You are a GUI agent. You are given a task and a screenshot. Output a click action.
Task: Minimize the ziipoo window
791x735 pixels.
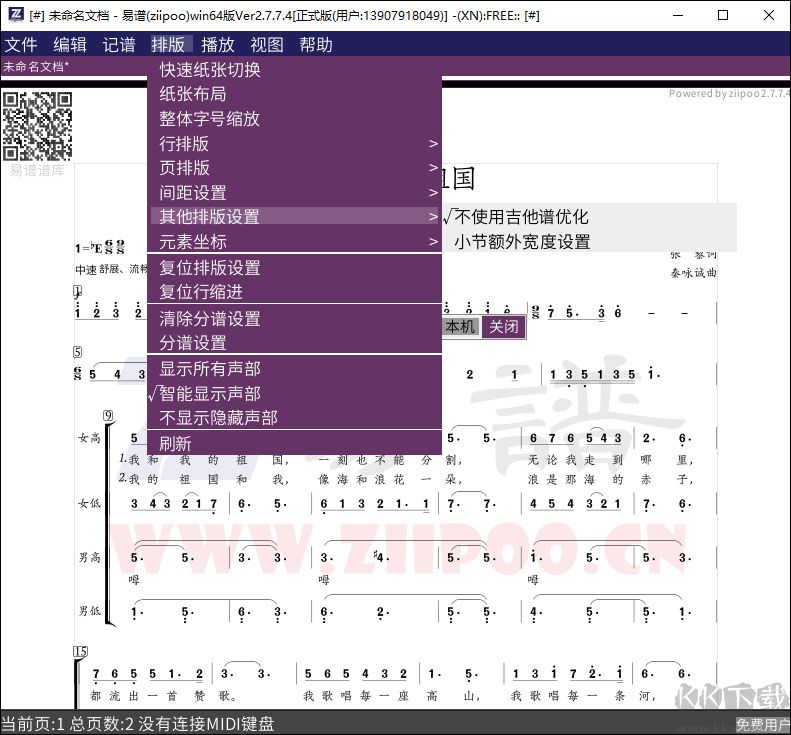[x=678, y=15]
